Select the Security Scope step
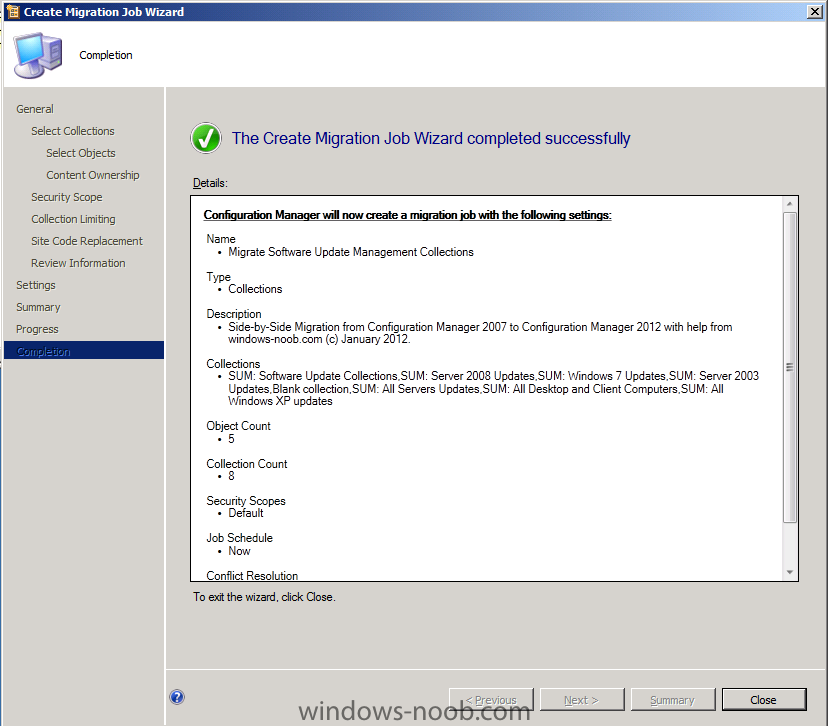This screenshot has height=726, width=828. 67,197
